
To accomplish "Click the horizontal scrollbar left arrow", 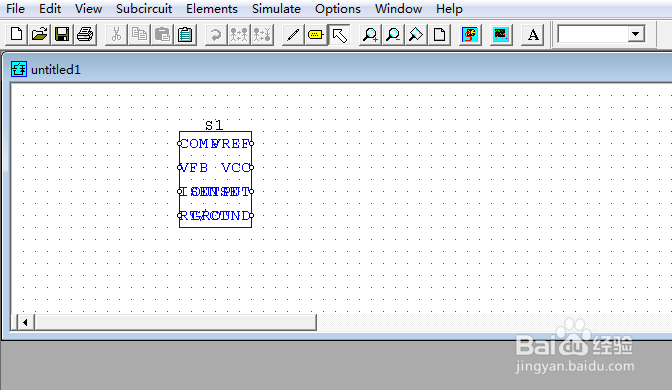I will [25, 322].
